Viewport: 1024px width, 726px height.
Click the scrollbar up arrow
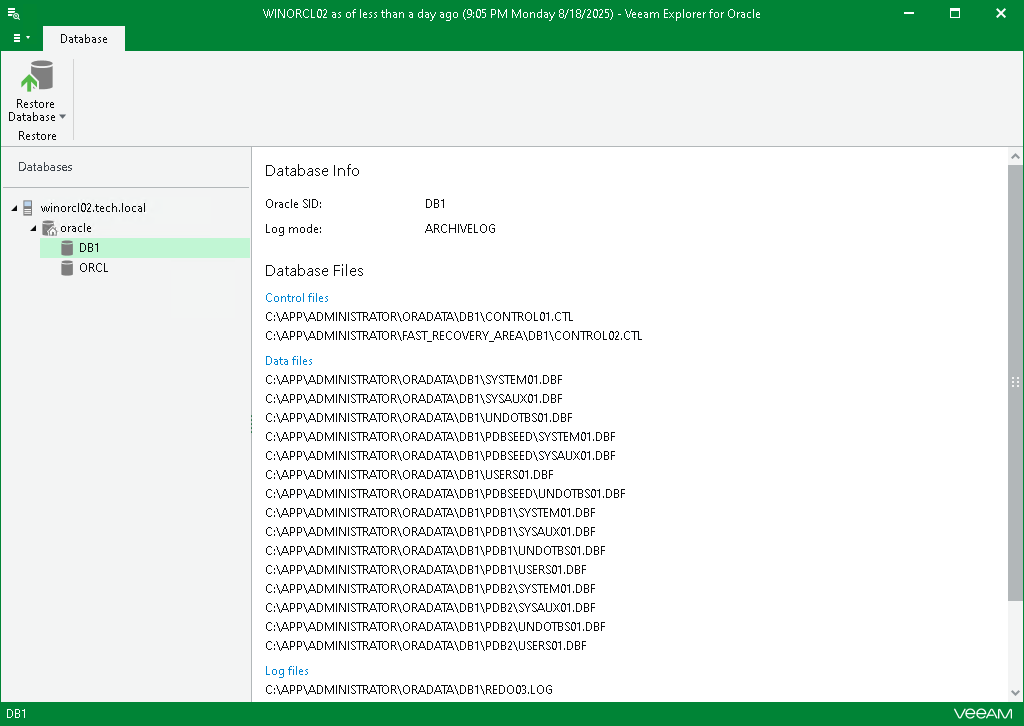pos(1015,157)
